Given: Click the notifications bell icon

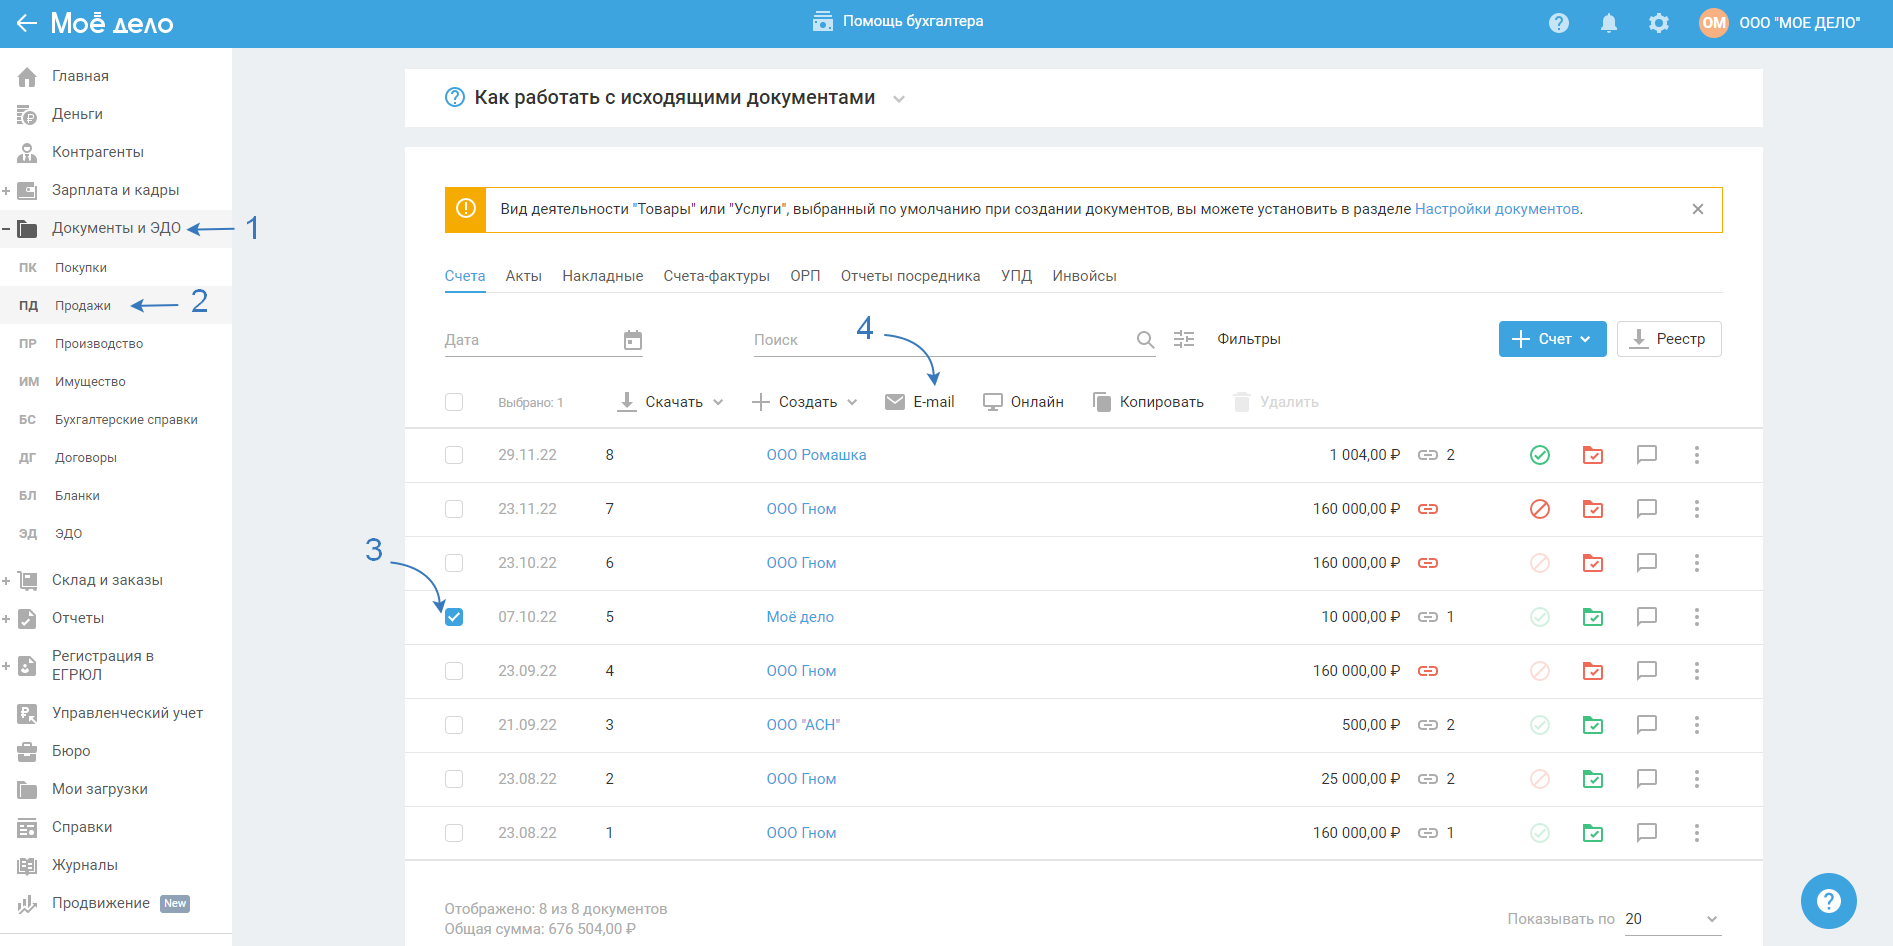Looking at the screenshot, I should point(1608,23).
